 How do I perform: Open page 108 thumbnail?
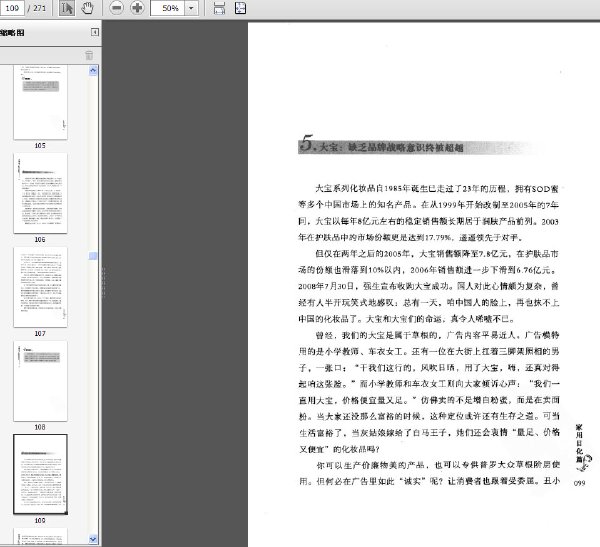[40, 381]
